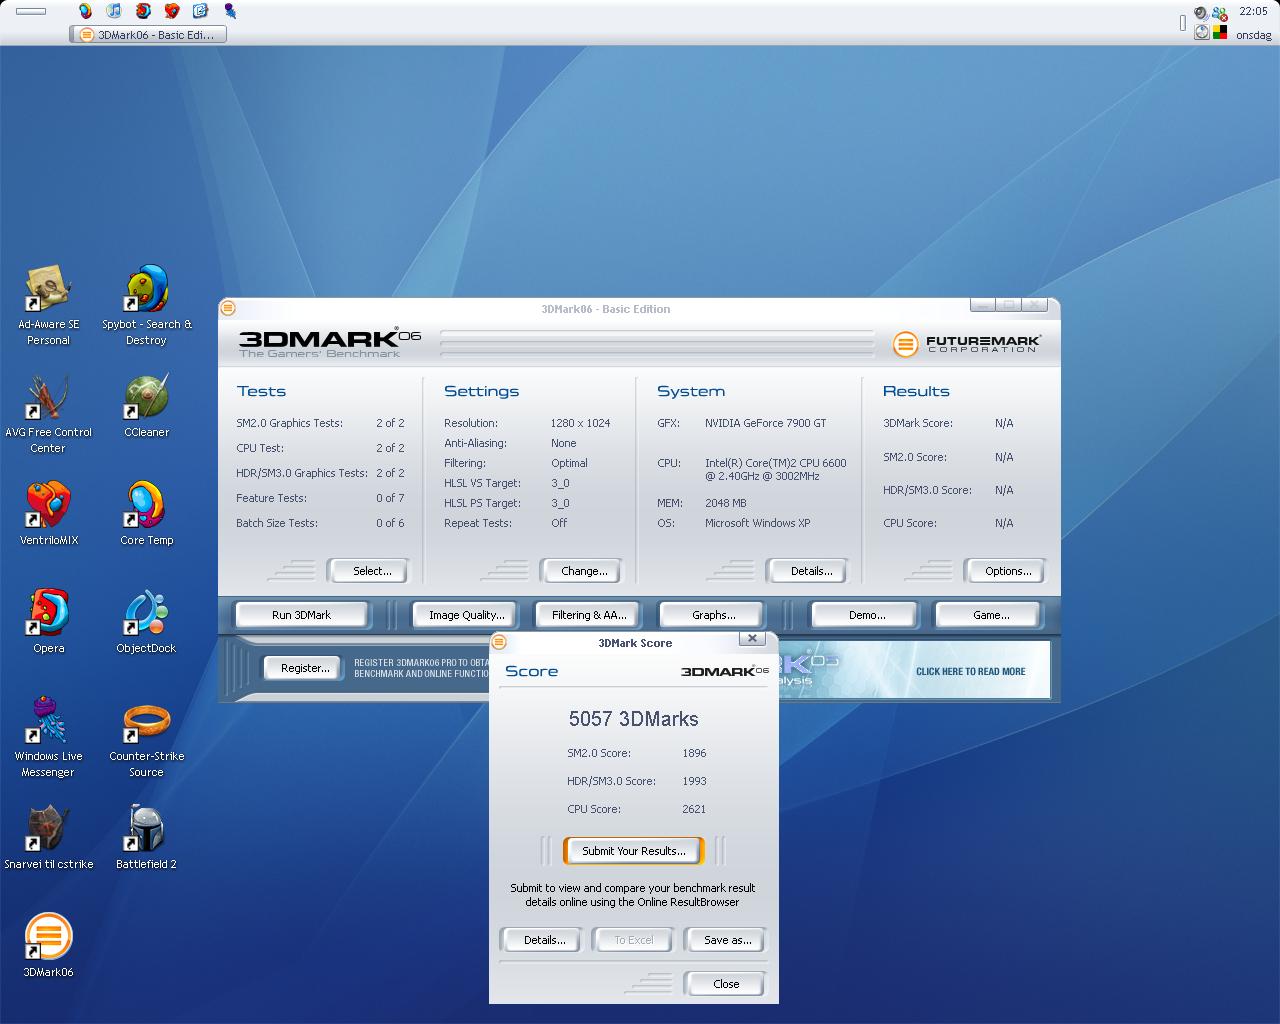Launch AVG Free Control Center icon
This screenshot has height=1024, width=1280.
pyautogui.click(x=48, y=413)
